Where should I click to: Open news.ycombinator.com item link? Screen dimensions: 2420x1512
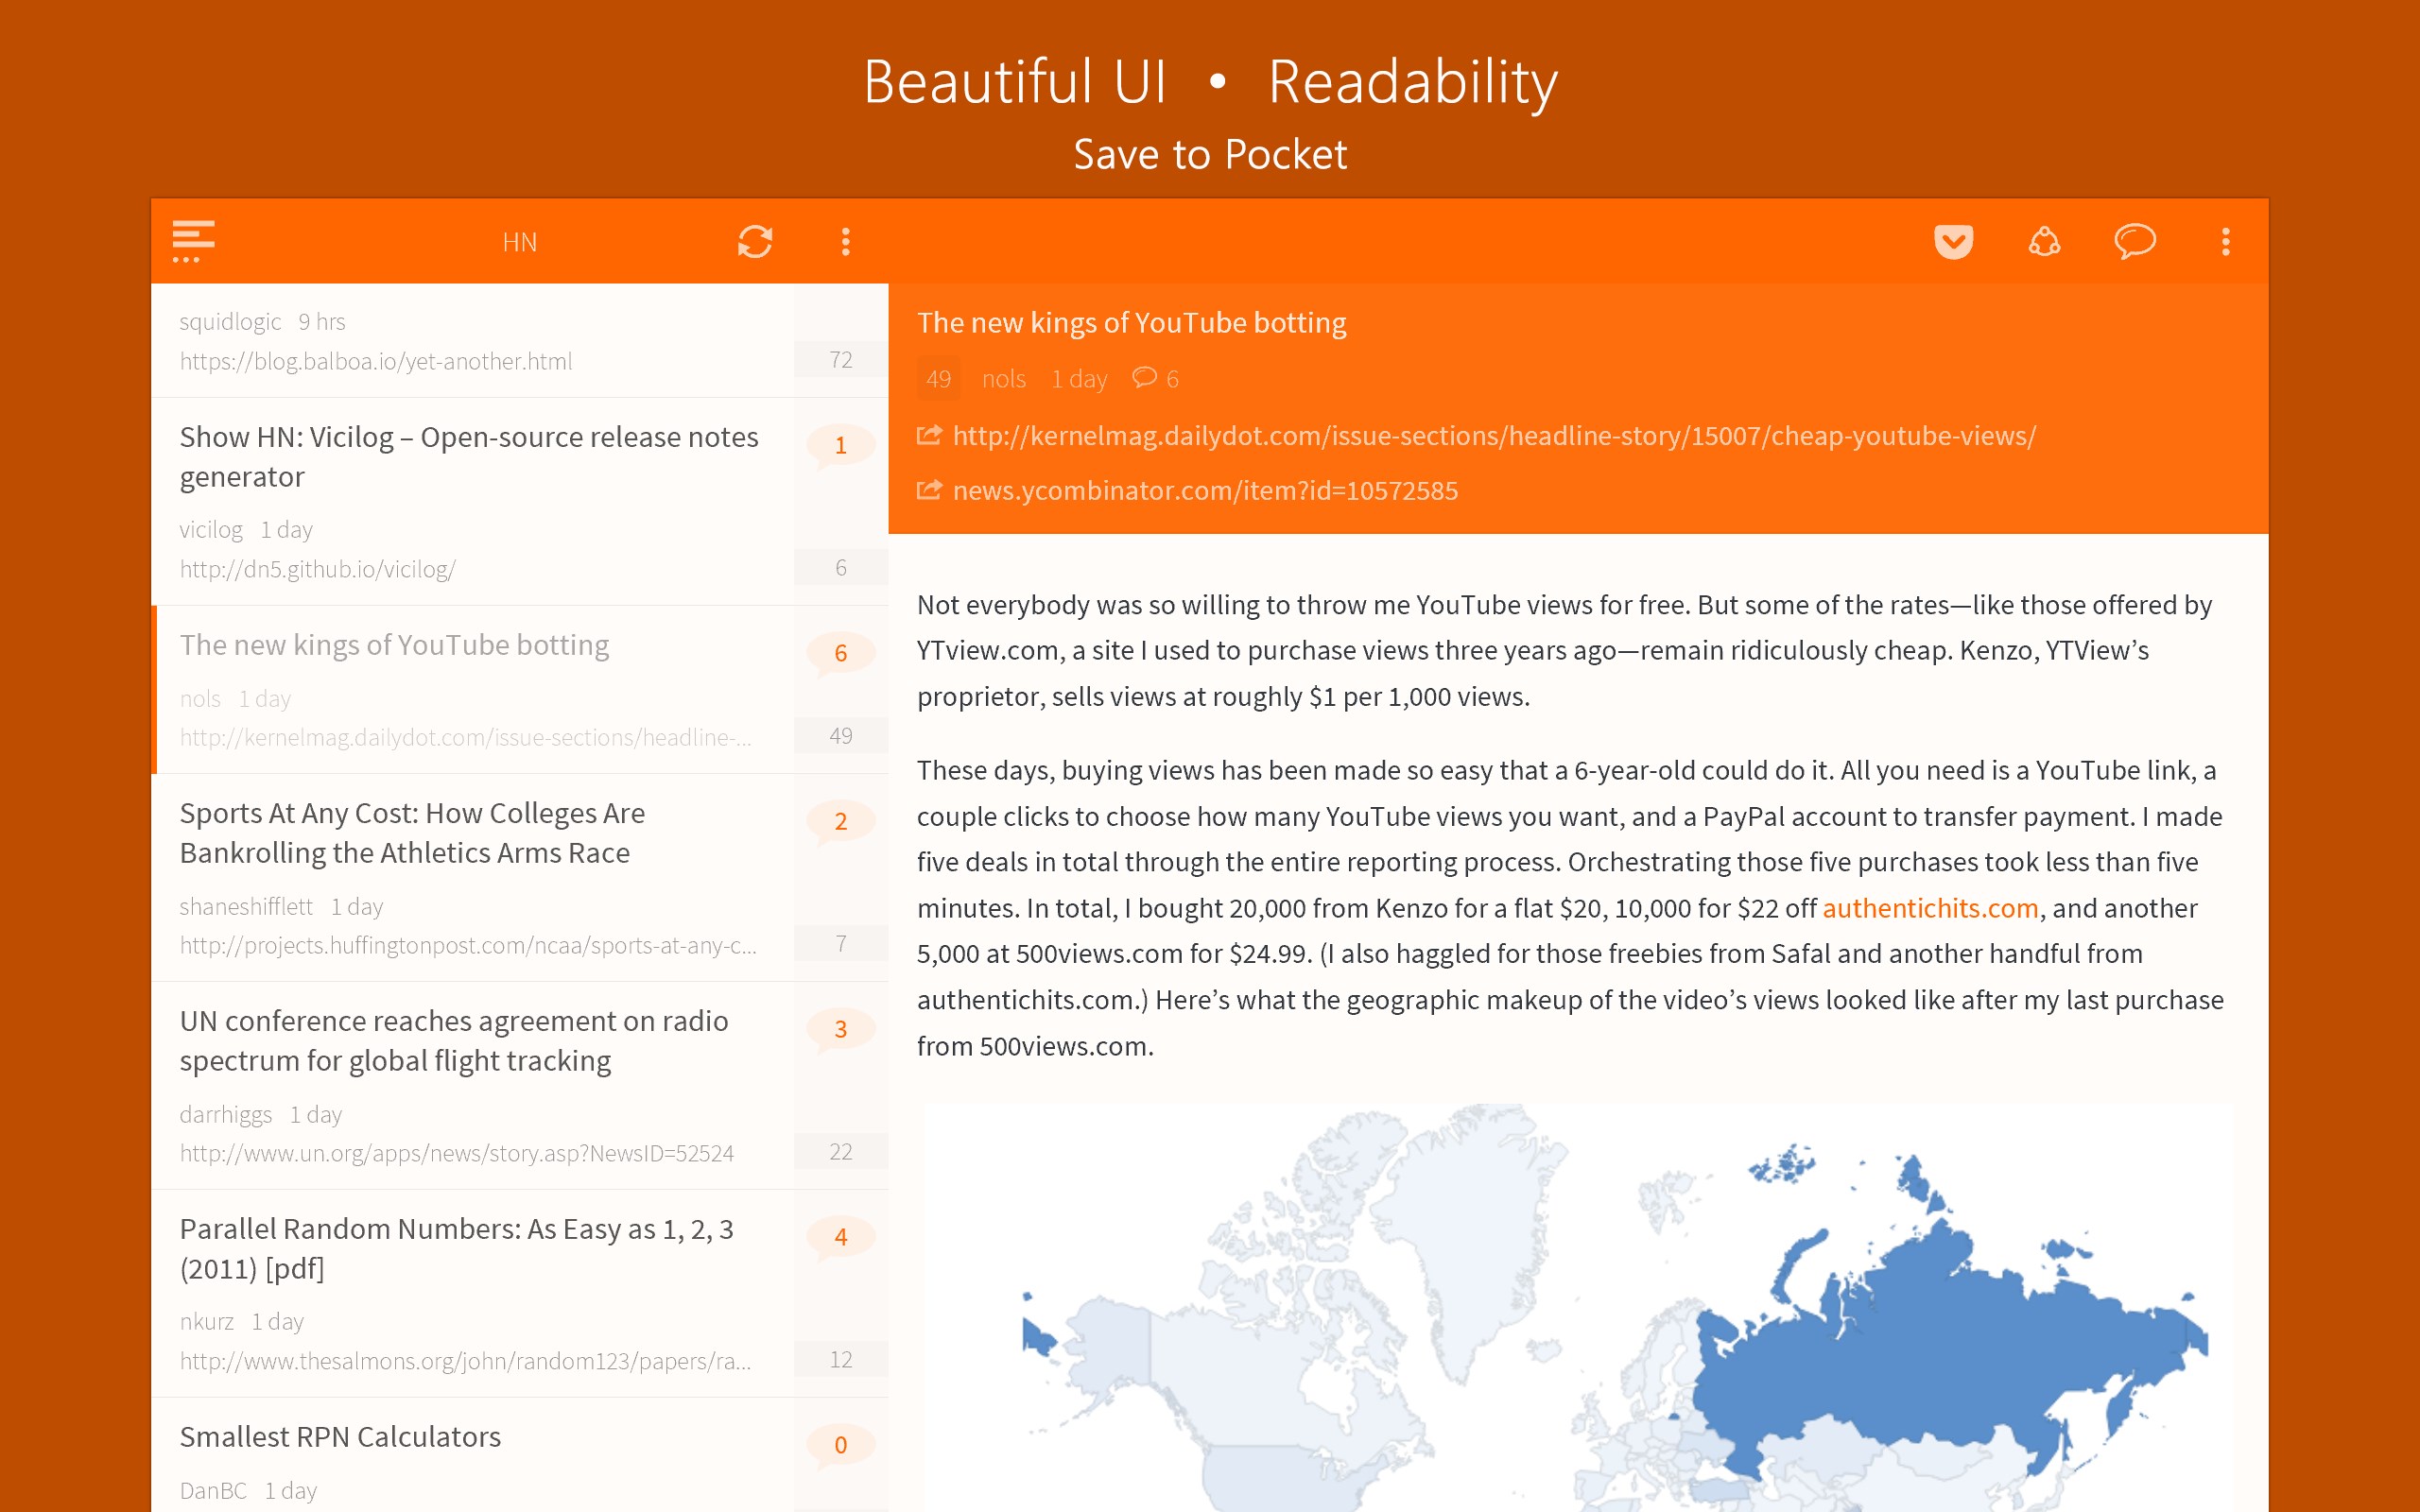tap(1204, 491)
